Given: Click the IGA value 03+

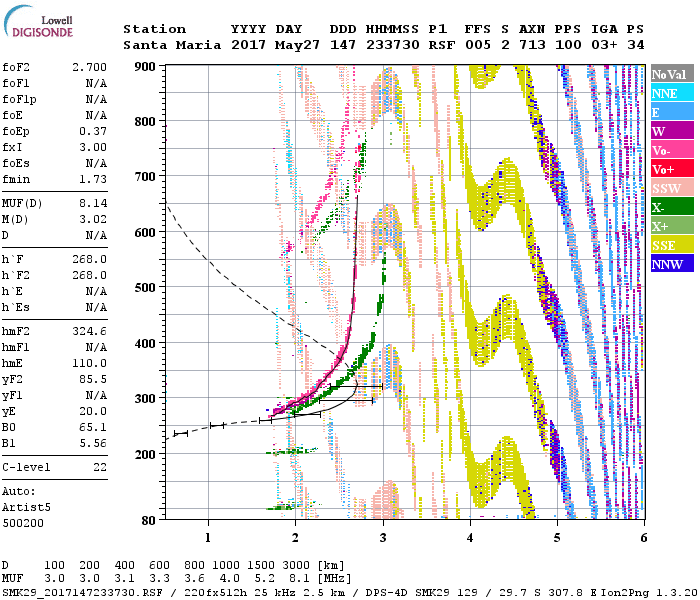Looking at the screenshot, I should tap(604, 45).
